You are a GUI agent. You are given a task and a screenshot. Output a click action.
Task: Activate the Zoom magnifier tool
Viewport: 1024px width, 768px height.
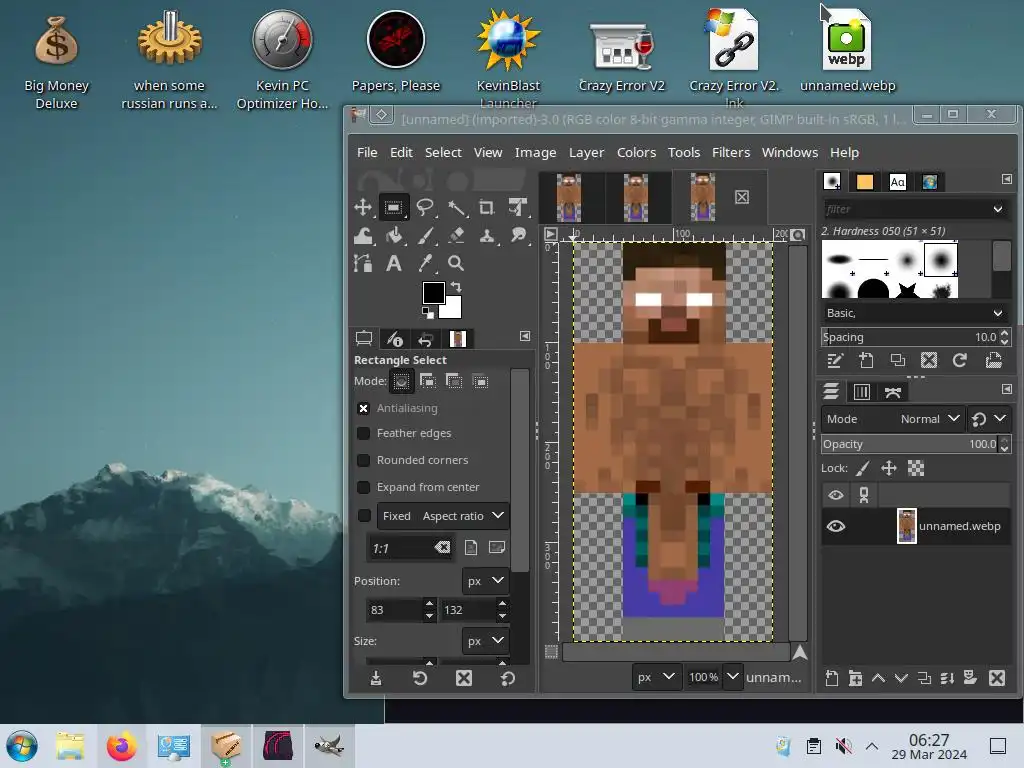456,264
